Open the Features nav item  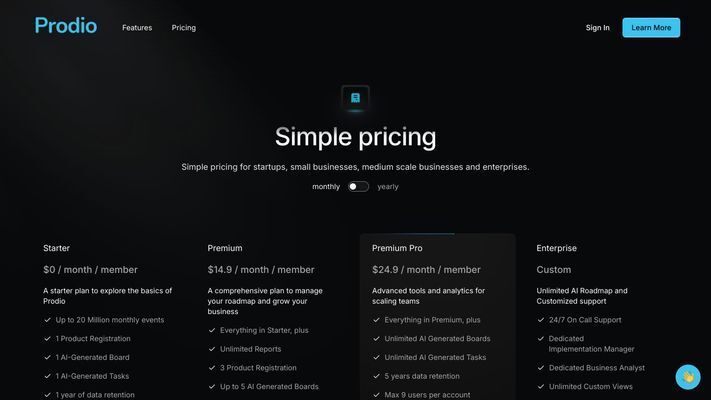[137, 28]
